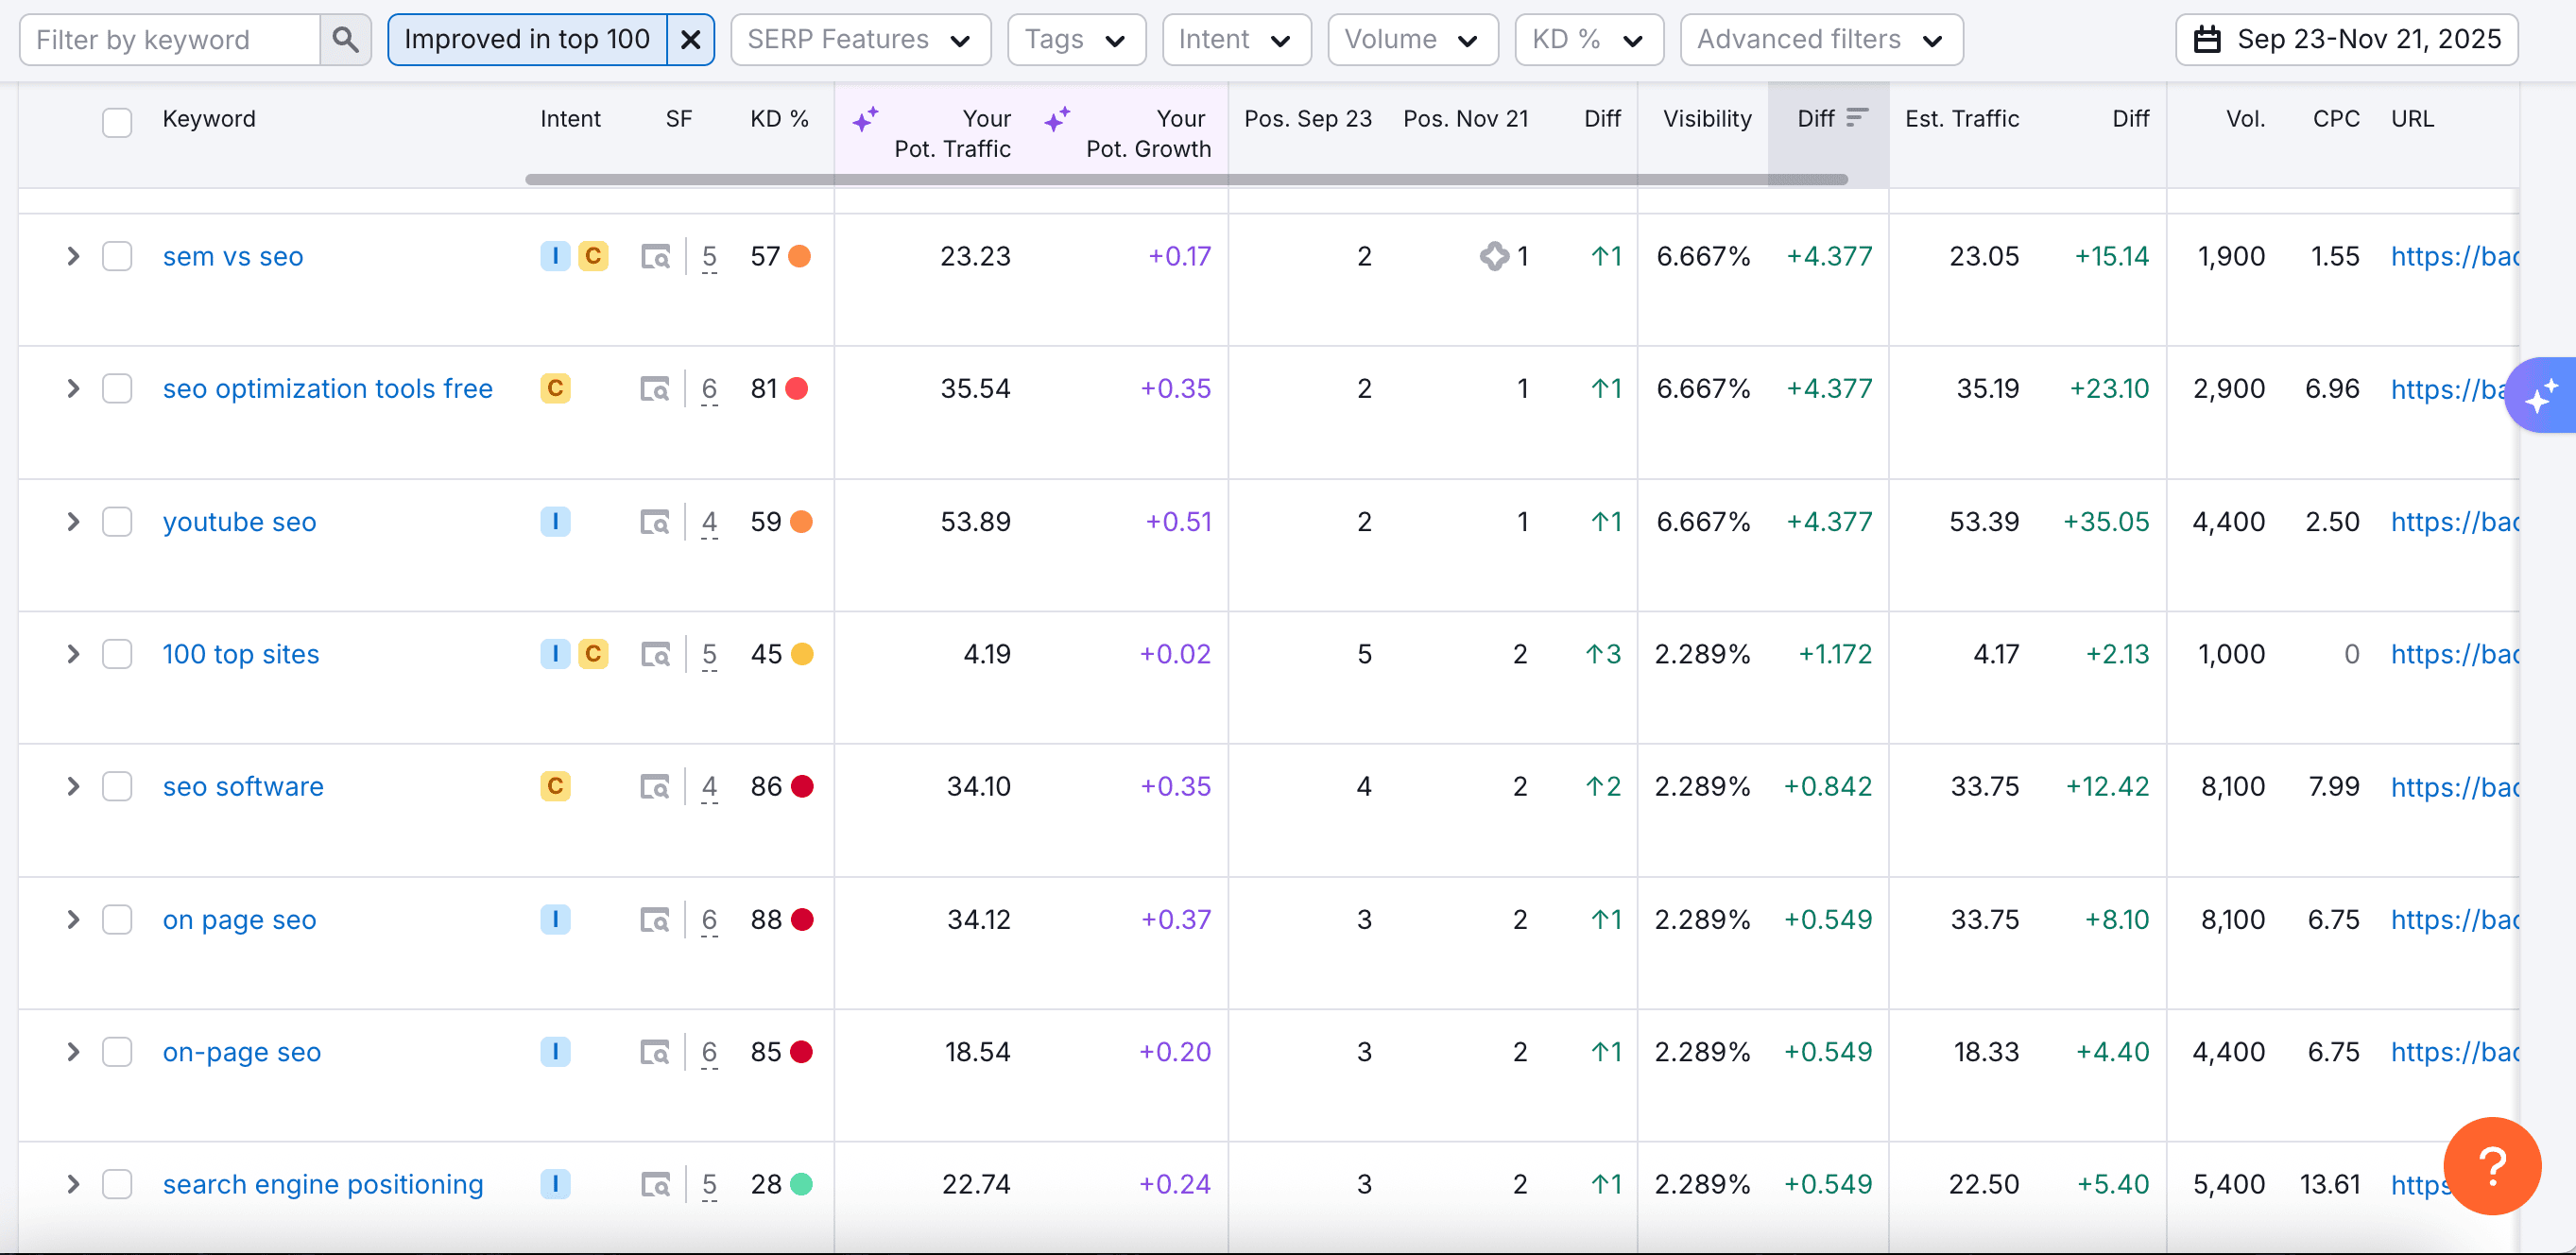Click the keyword search magnifier icon
Image resolution: width=2576 pixels, height=1255 pixels.
pyautogui.click(x=345, y=40)
